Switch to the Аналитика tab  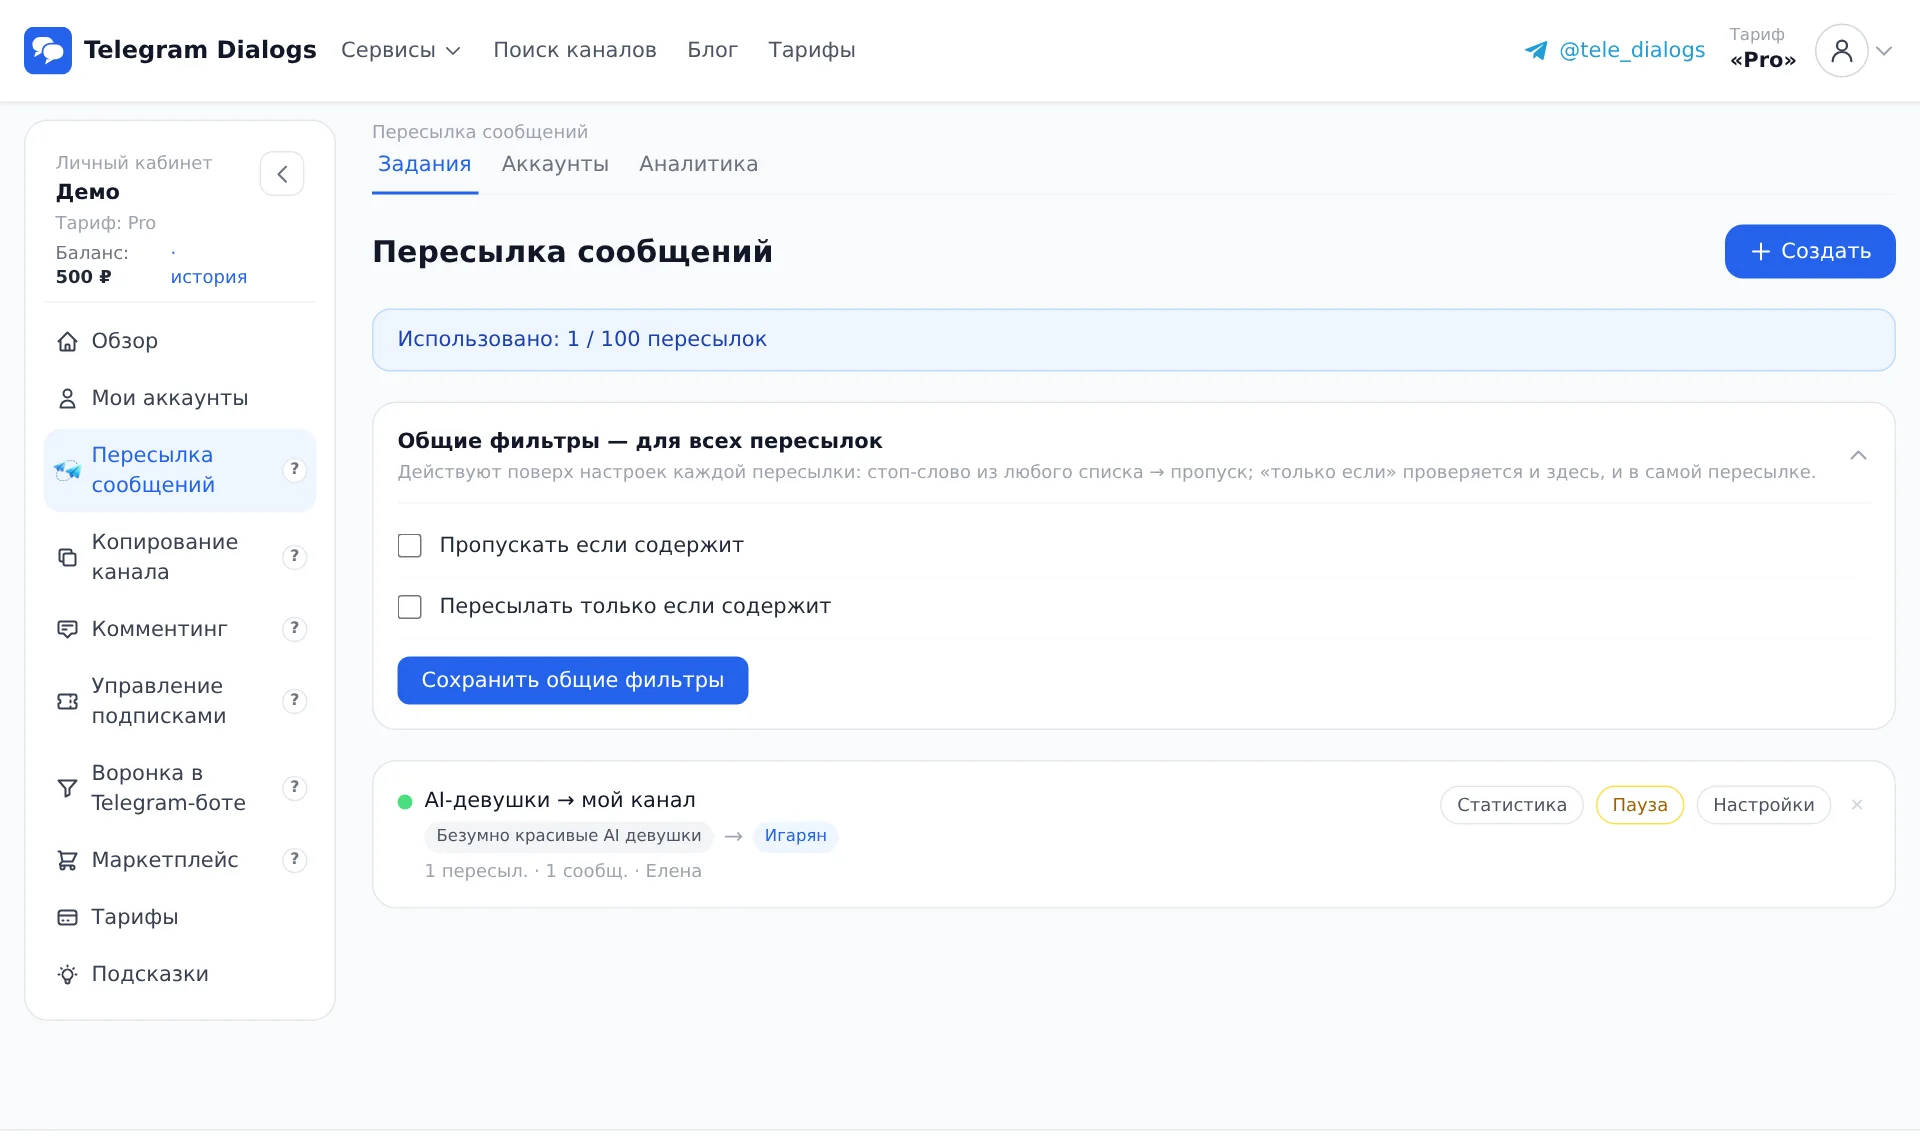click(698, 164)
